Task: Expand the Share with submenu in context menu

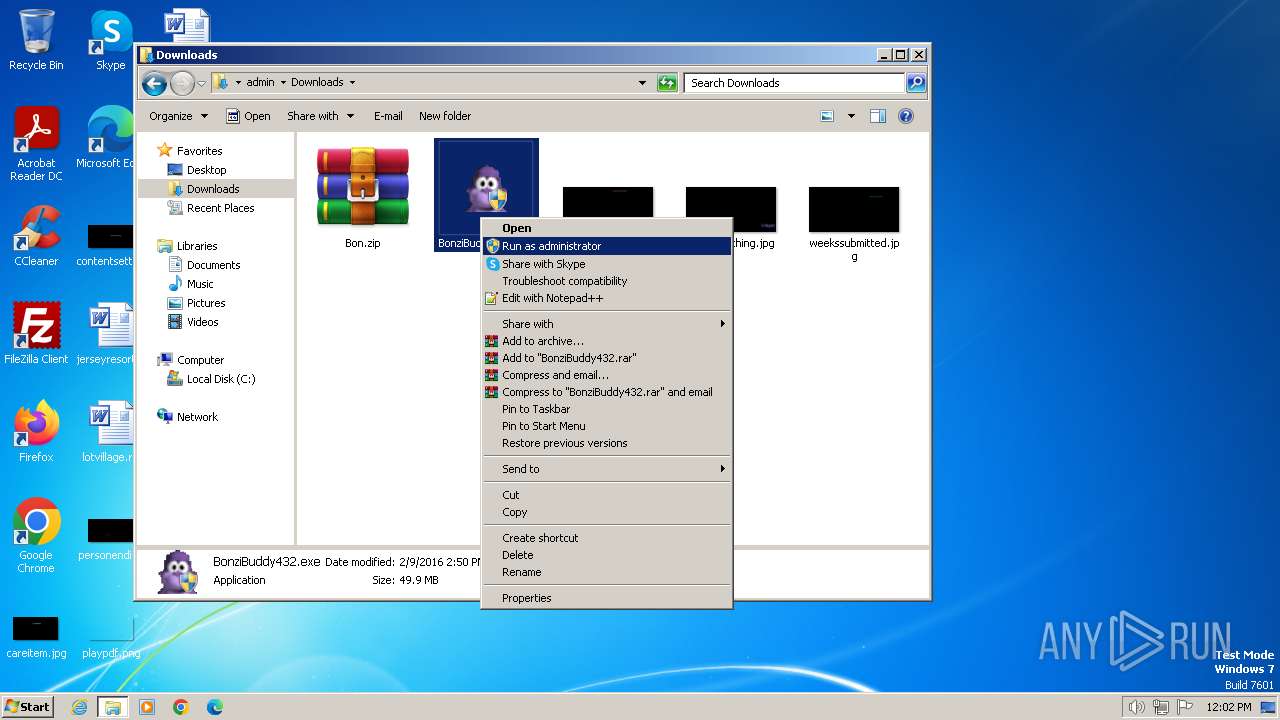Action: point(607,324)
